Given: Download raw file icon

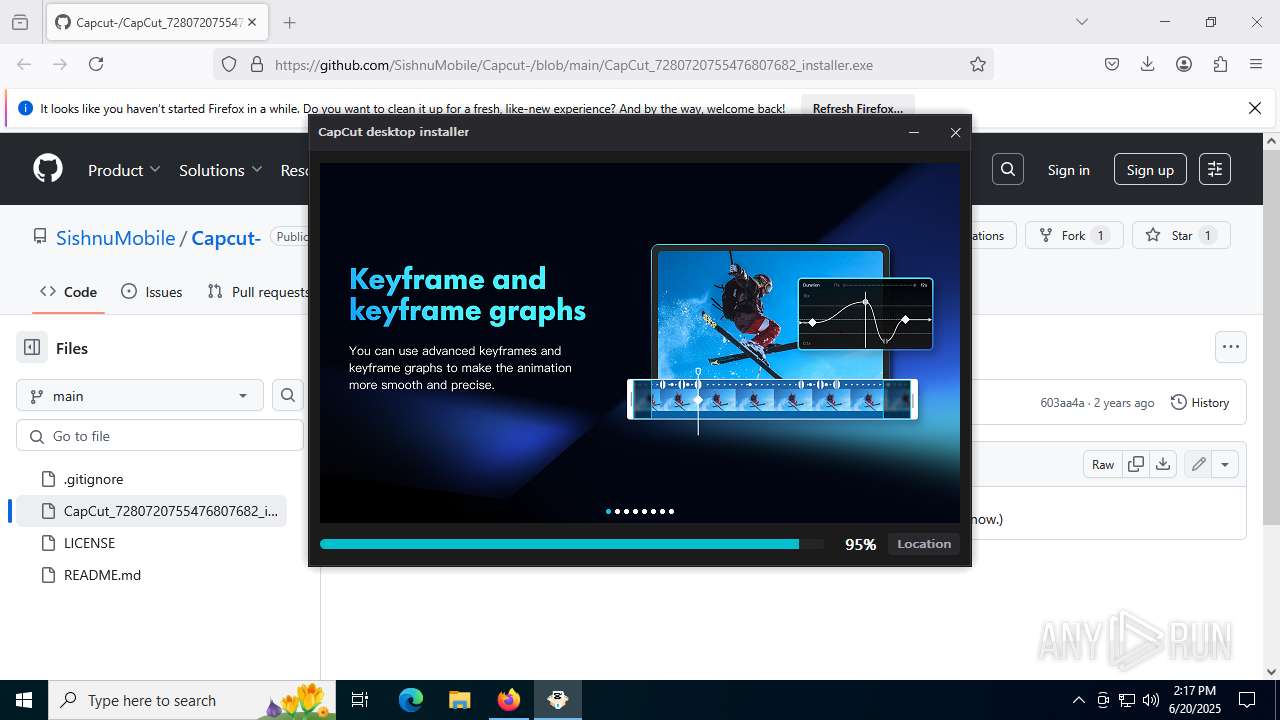Looking at the screenshot, I should point(1162,464).
